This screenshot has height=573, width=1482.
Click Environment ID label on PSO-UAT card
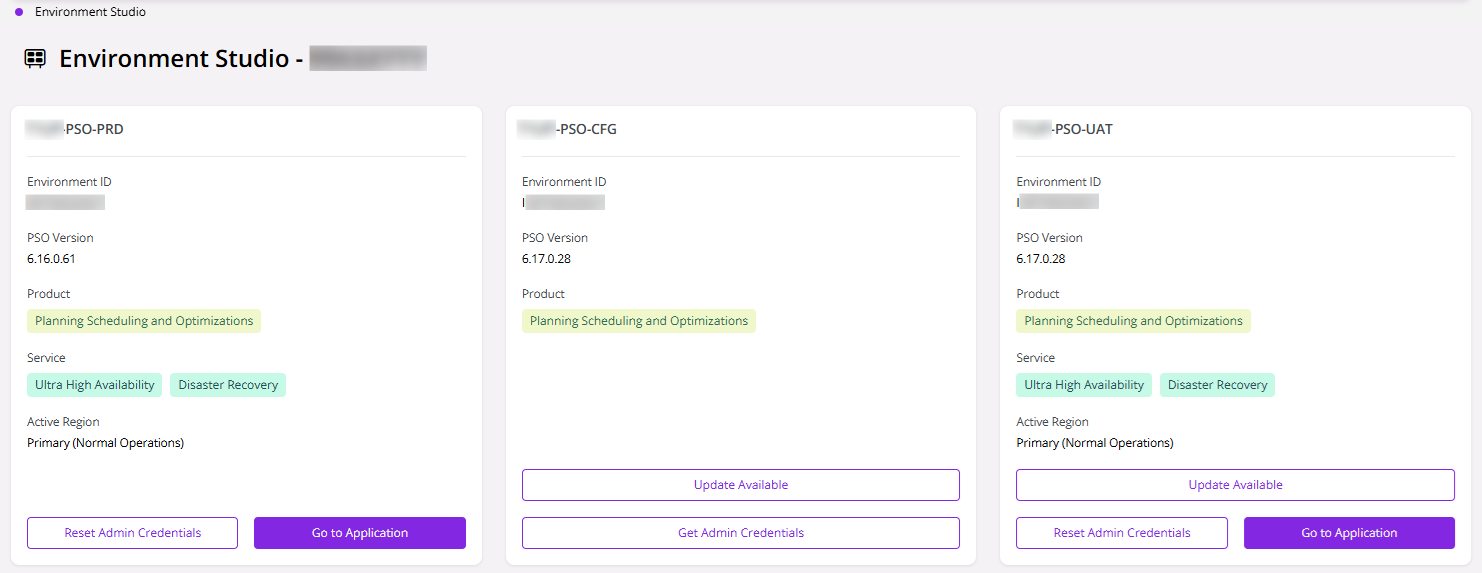[1059, 182]
